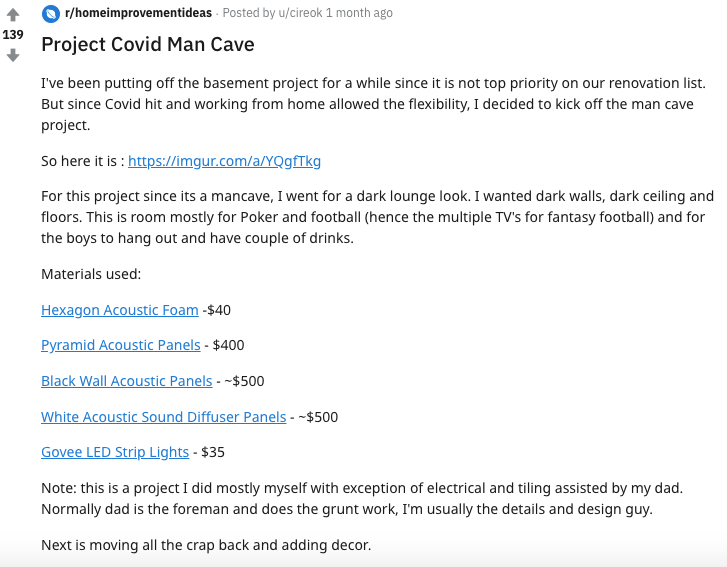Click the Materials used heading text
Image resolution: width=727 pixels, height=567 pixels.
(x=91, y=274)
